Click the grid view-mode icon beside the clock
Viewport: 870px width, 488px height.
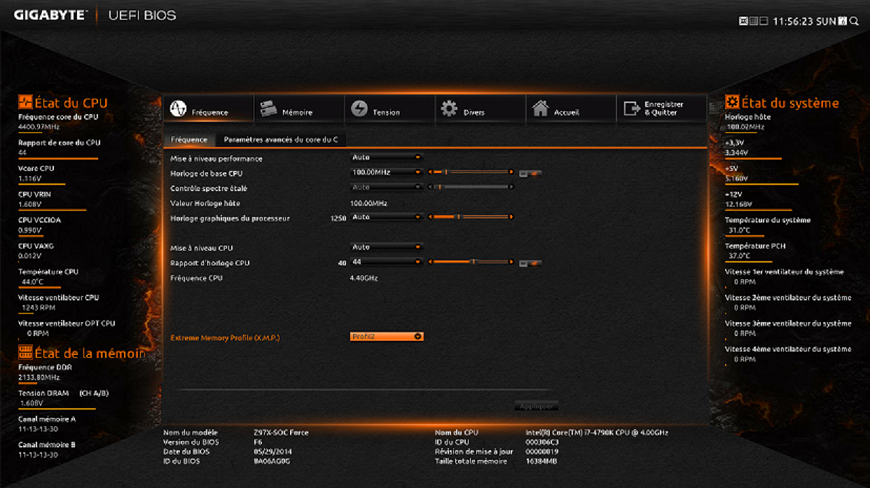click(753, 21)
